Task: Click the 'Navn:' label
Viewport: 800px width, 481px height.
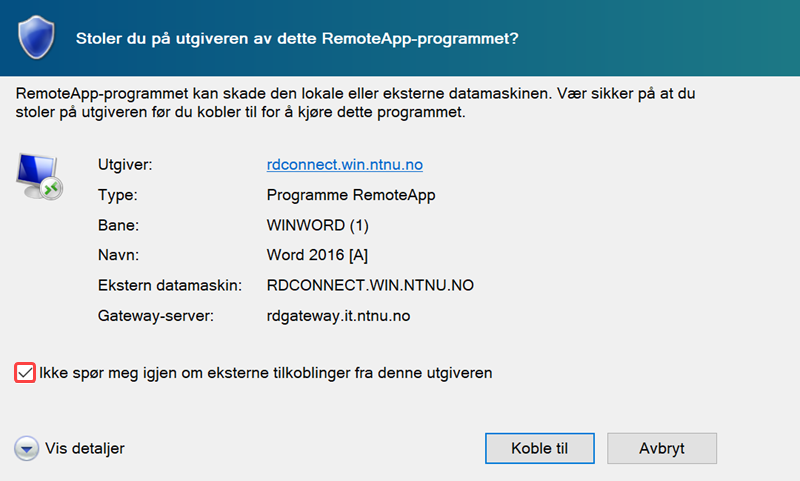Action: click(x=118, y=255)
